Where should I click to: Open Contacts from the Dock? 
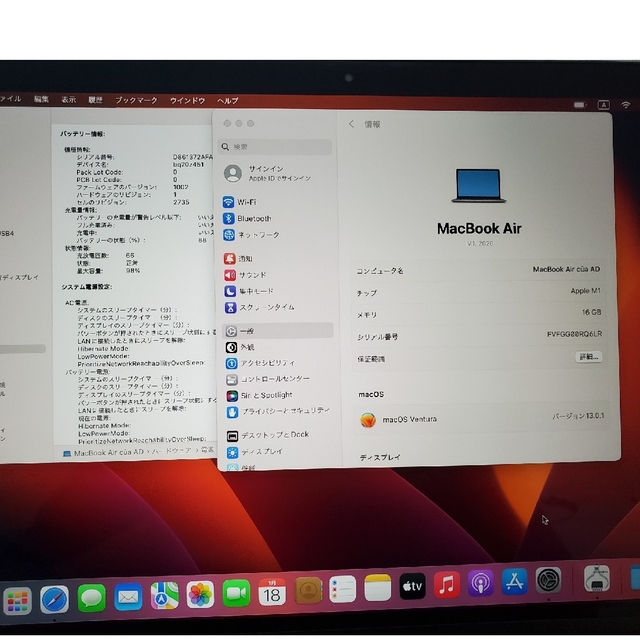(x=308, y=590)
